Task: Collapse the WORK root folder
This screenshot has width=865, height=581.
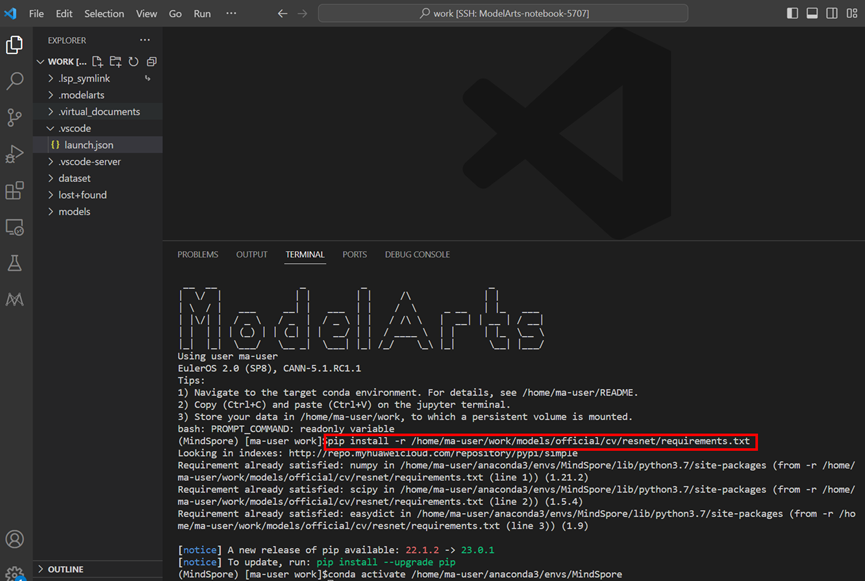Action: tap(40, 62)
